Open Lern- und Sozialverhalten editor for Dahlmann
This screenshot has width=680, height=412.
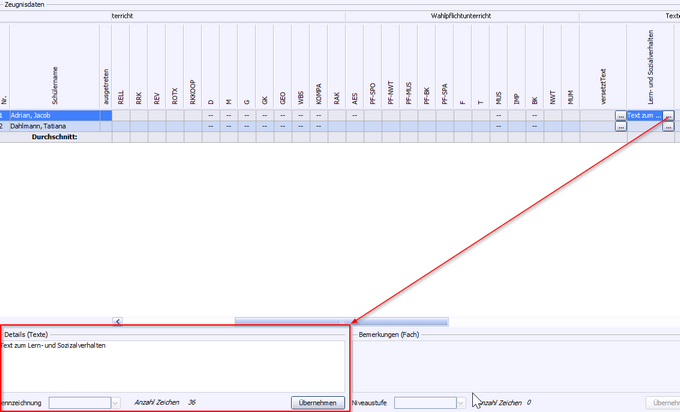pos(668,127)
